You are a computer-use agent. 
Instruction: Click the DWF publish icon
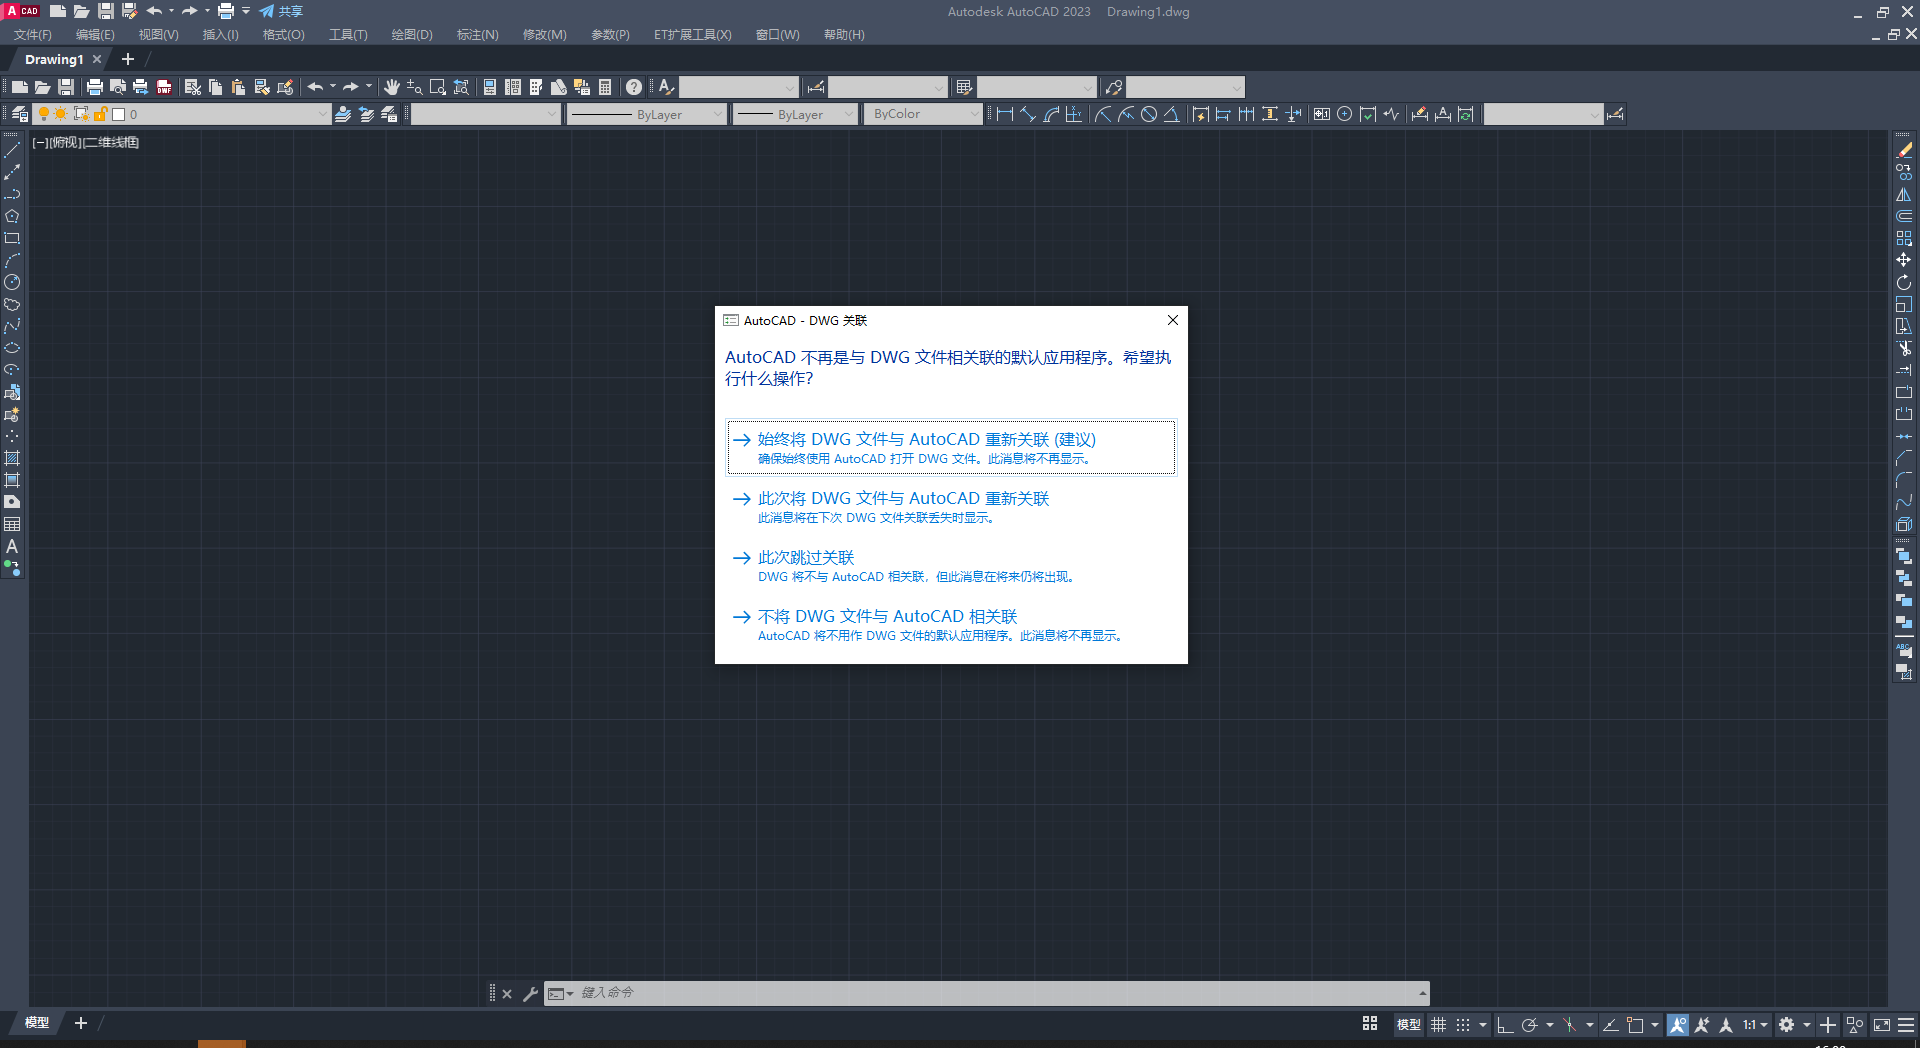[164, 88]
